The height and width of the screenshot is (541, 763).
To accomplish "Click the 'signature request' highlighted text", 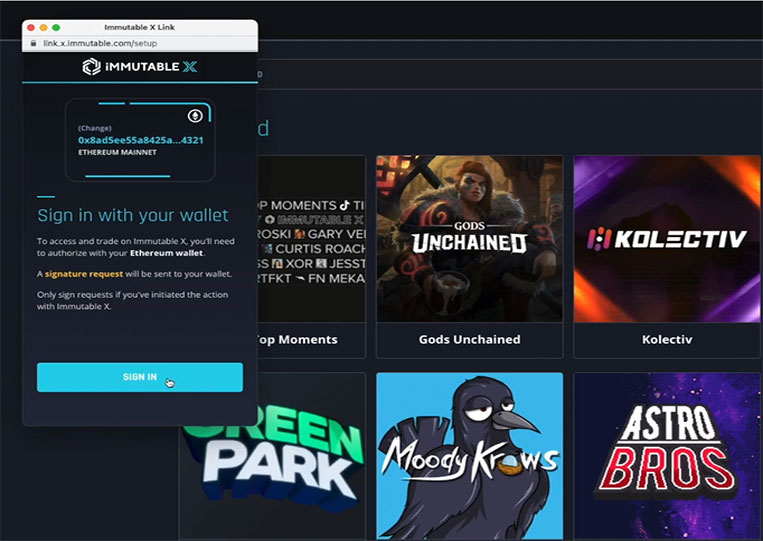I will pyautogui.click(x=84, y=274).
